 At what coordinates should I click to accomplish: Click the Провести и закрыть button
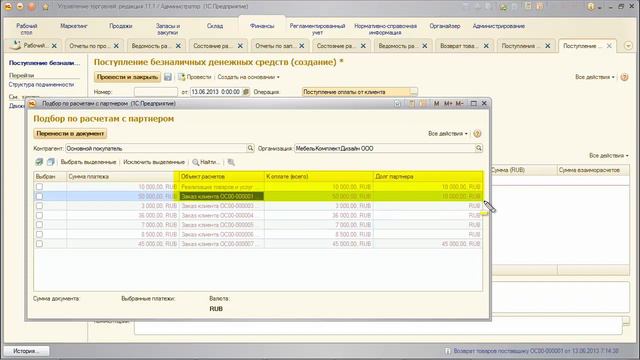(127, 77)
